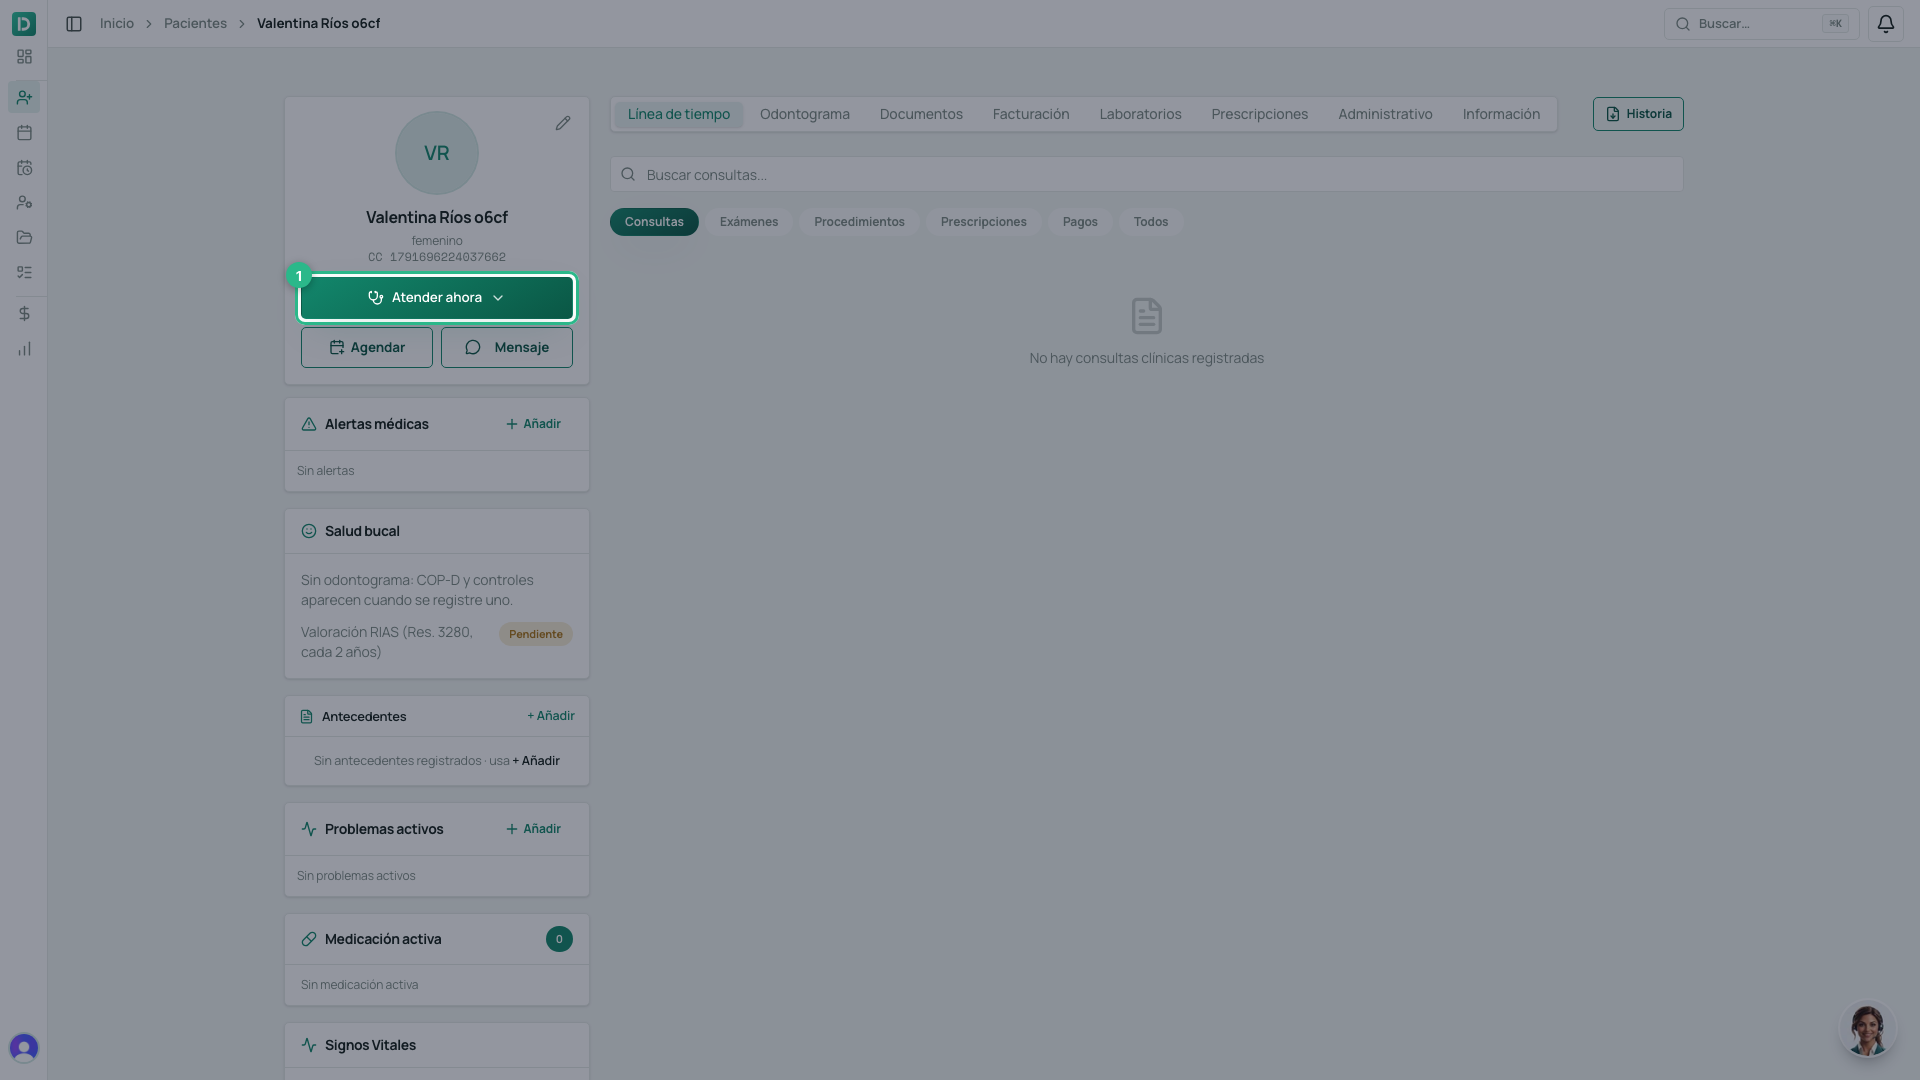Open the calendar icon in sidebar
The width and height of the screenshot is (1920, 1080).
point(24,132)
